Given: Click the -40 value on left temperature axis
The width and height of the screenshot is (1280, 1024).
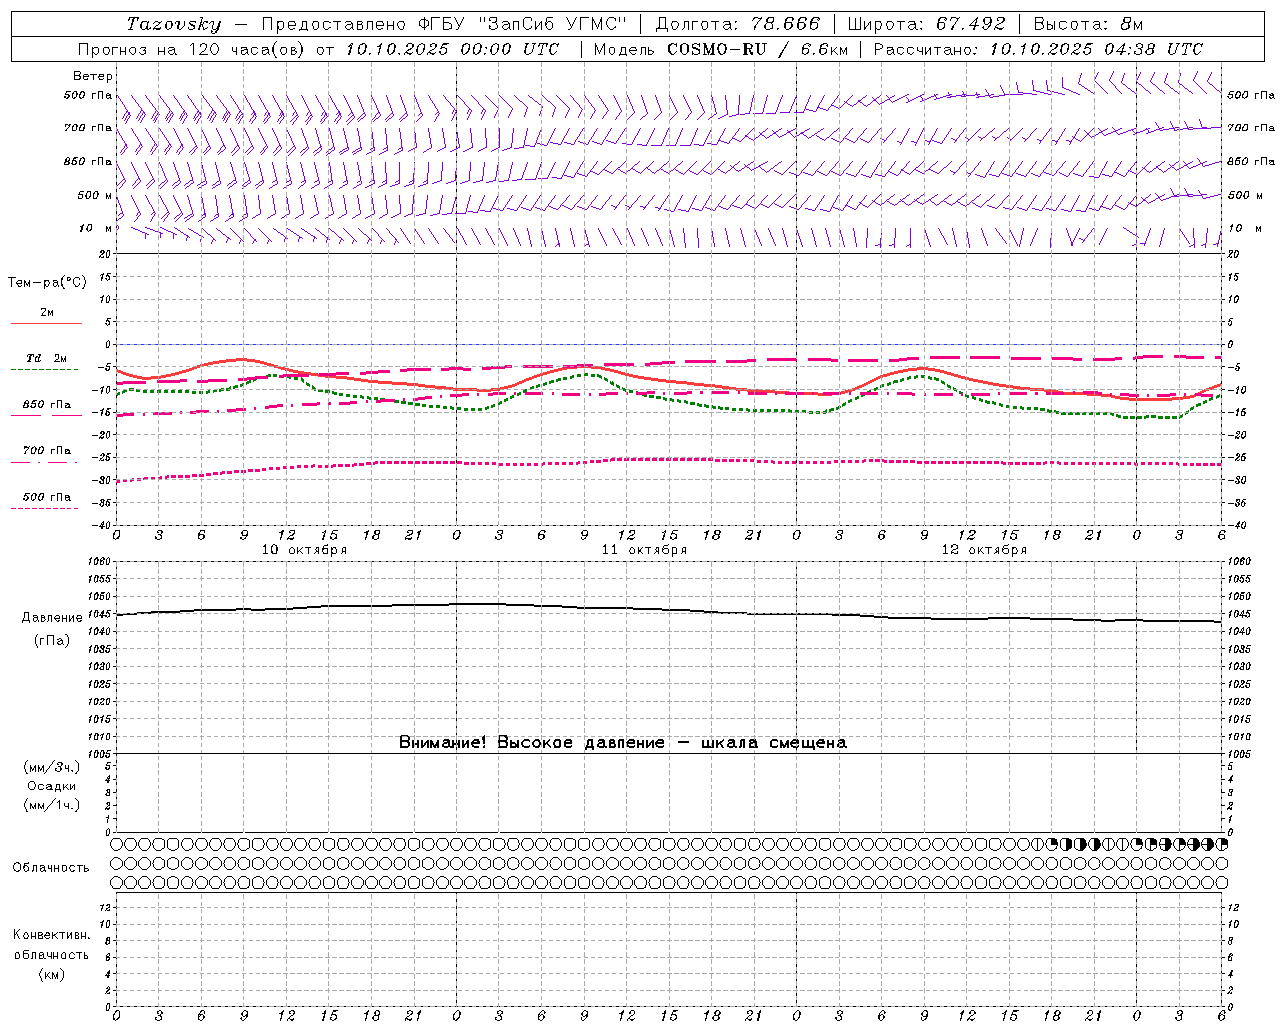Looking at the screenshot, I should pyautogui.click(x=103, y=525).
